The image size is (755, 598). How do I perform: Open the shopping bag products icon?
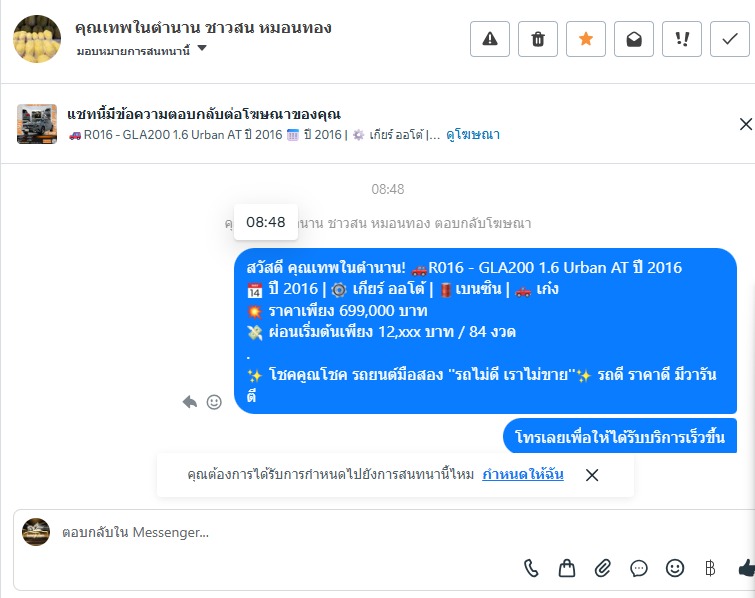coord(567,568)
